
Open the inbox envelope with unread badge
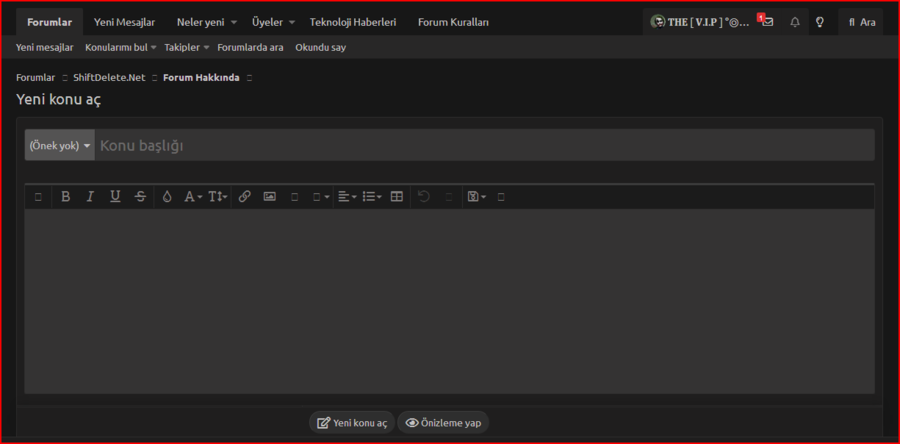(767, 22)
